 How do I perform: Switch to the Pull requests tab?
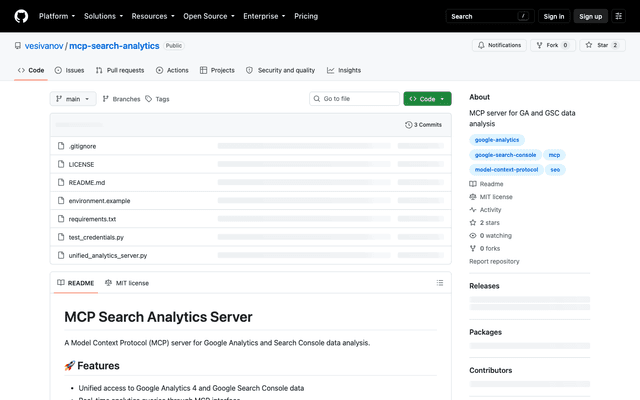pos(120,70)
